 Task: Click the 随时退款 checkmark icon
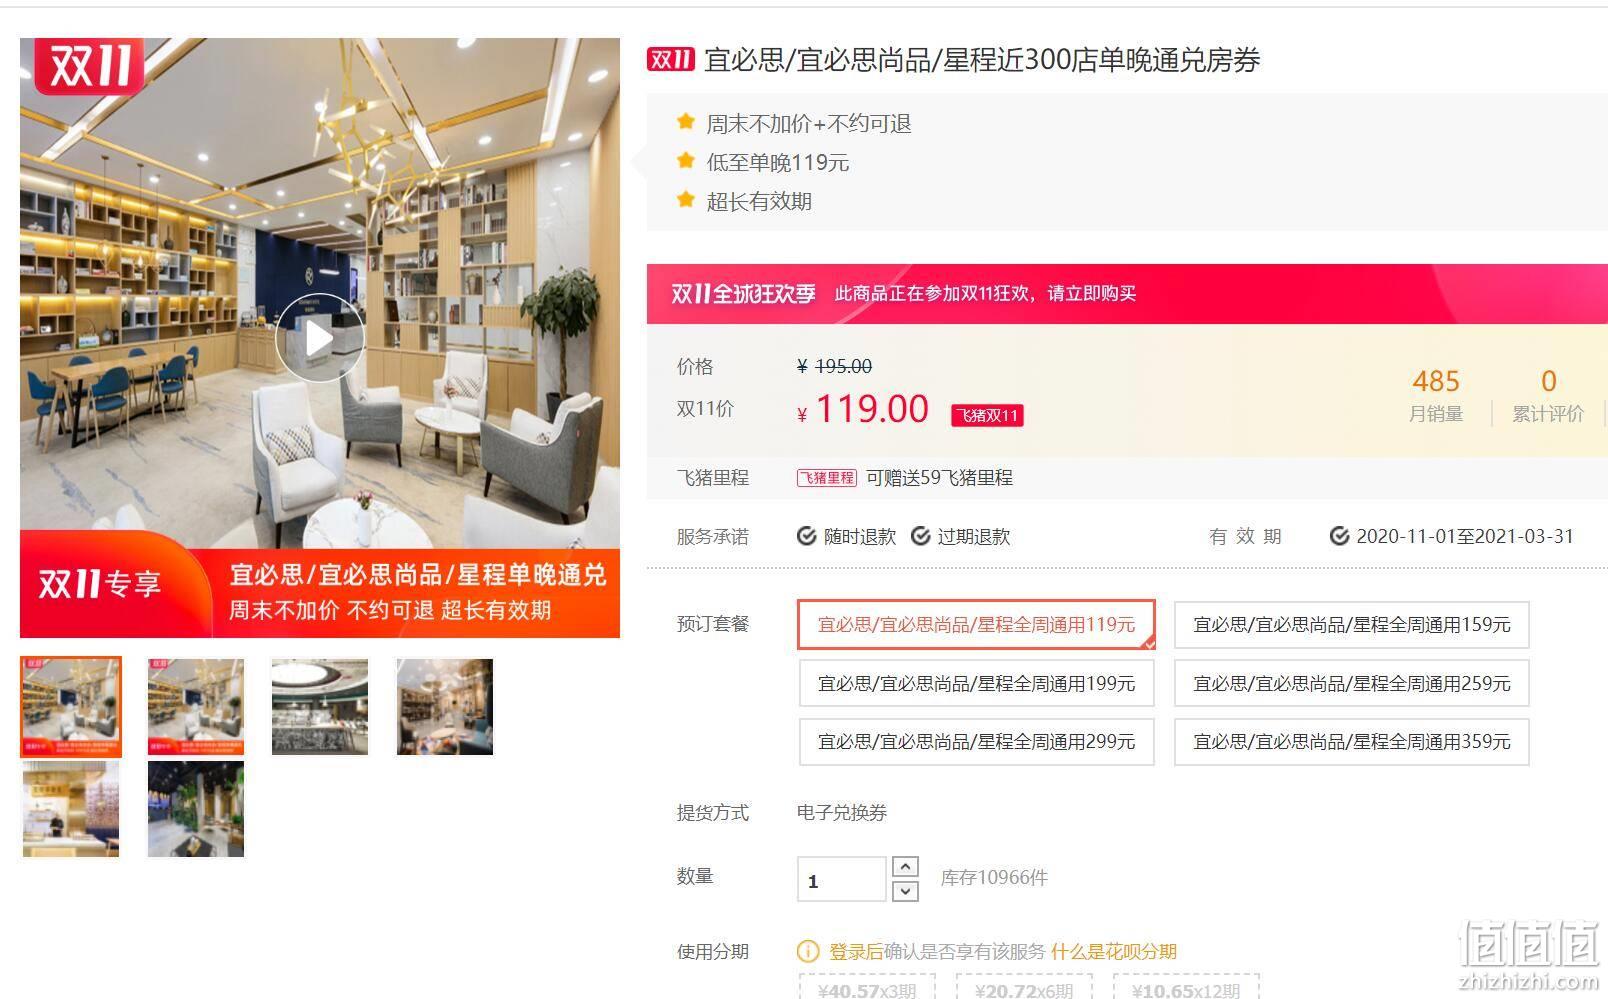[806, 537]
